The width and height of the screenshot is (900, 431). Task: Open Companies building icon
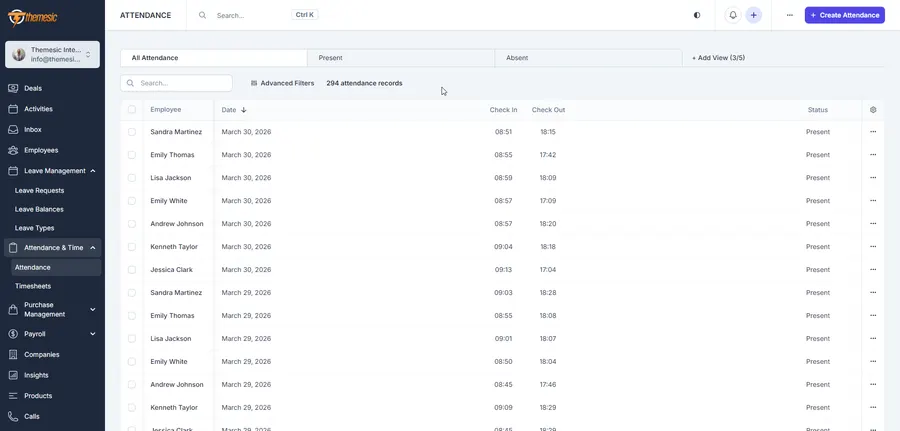click(x=13, y=355)
